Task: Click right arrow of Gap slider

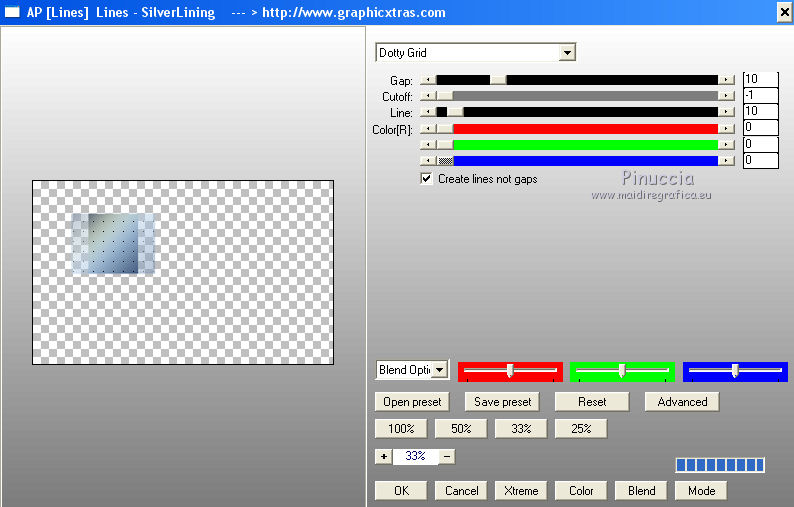Action: point(726,80)
